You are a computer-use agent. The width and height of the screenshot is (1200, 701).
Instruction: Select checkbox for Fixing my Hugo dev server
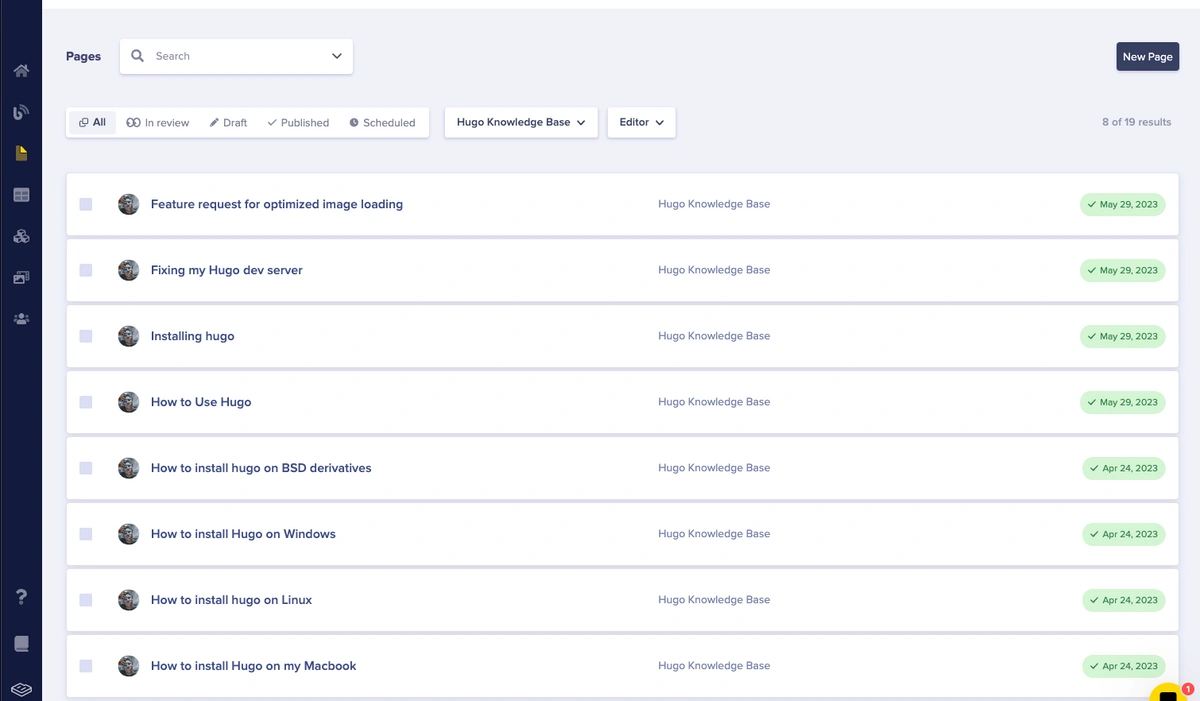[86, 270]
